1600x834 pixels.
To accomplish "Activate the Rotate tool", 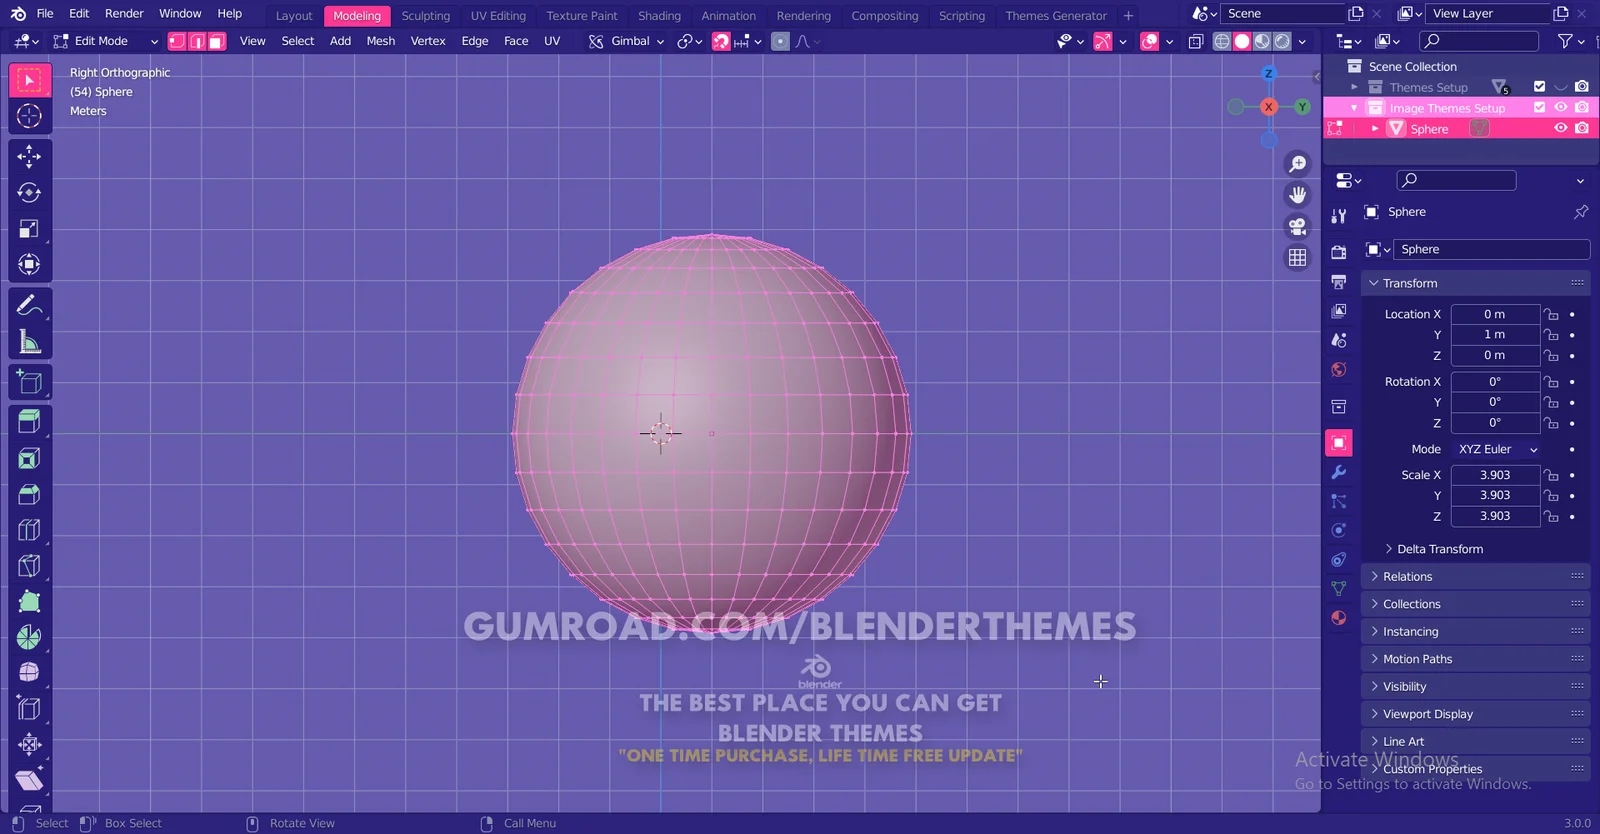I will pos(29,192).
